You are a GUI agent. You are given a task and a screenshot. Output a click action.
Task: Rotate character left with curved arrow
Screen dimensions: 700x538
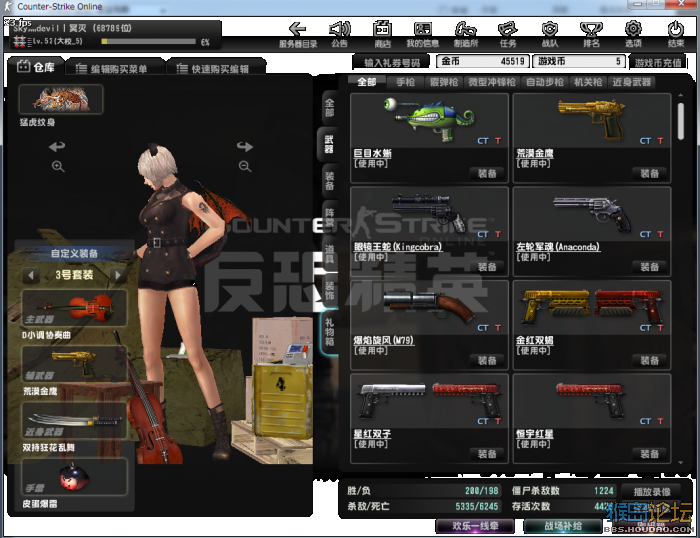click(x=57, y=146)
